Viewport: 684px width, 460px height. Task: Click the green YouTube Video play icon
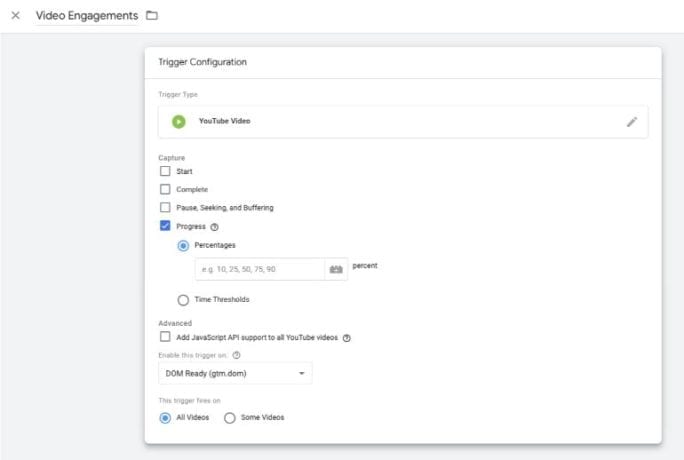(178, 122)
